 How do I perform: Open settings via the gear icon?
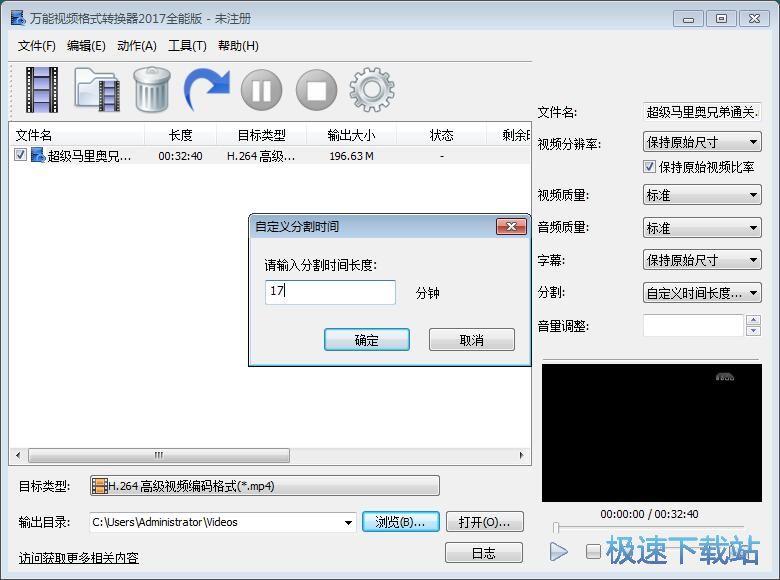(x=372, y=90)
